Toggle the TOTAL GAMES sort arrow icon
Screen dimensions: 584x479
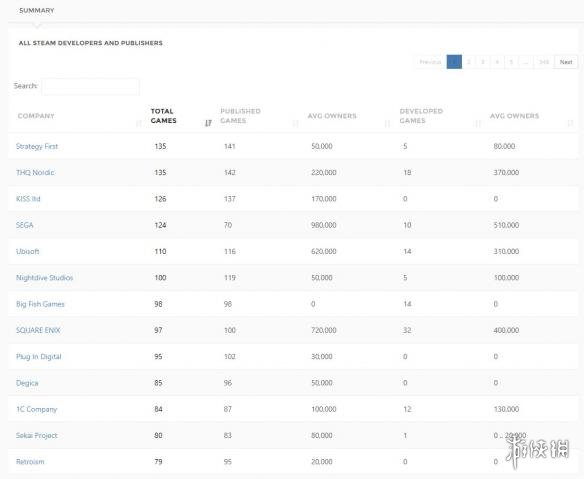click(208, 123)
